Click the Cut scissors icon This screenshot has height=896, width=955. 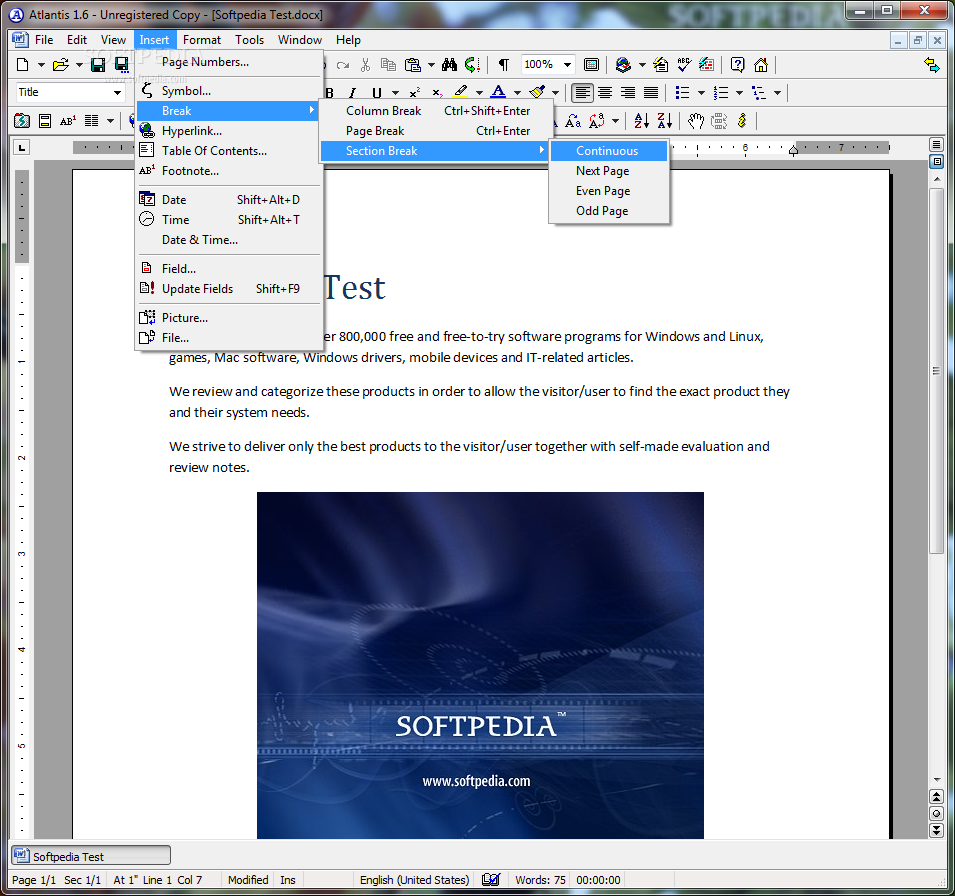[365, 65]
